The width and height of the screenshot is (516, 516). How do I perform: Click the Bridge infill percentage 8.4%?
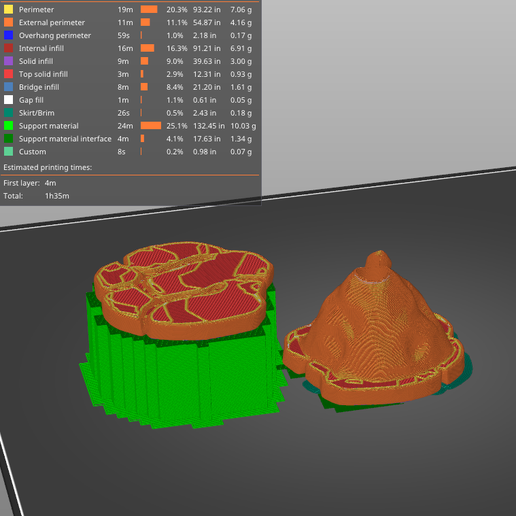coord(175,87)
